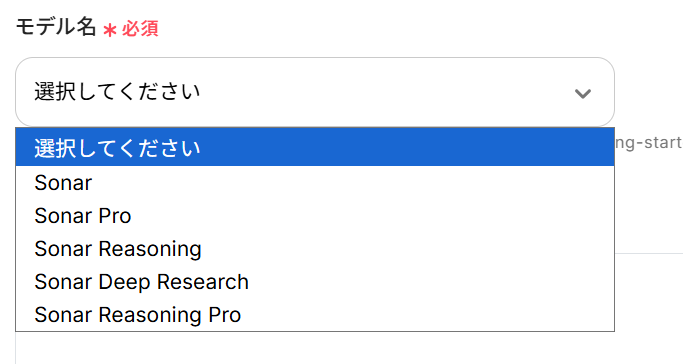Click empty space right of Sonar Pro option
Image resolution: width=683 pixels, height=364 pixels.
click(x=372, y=216)
